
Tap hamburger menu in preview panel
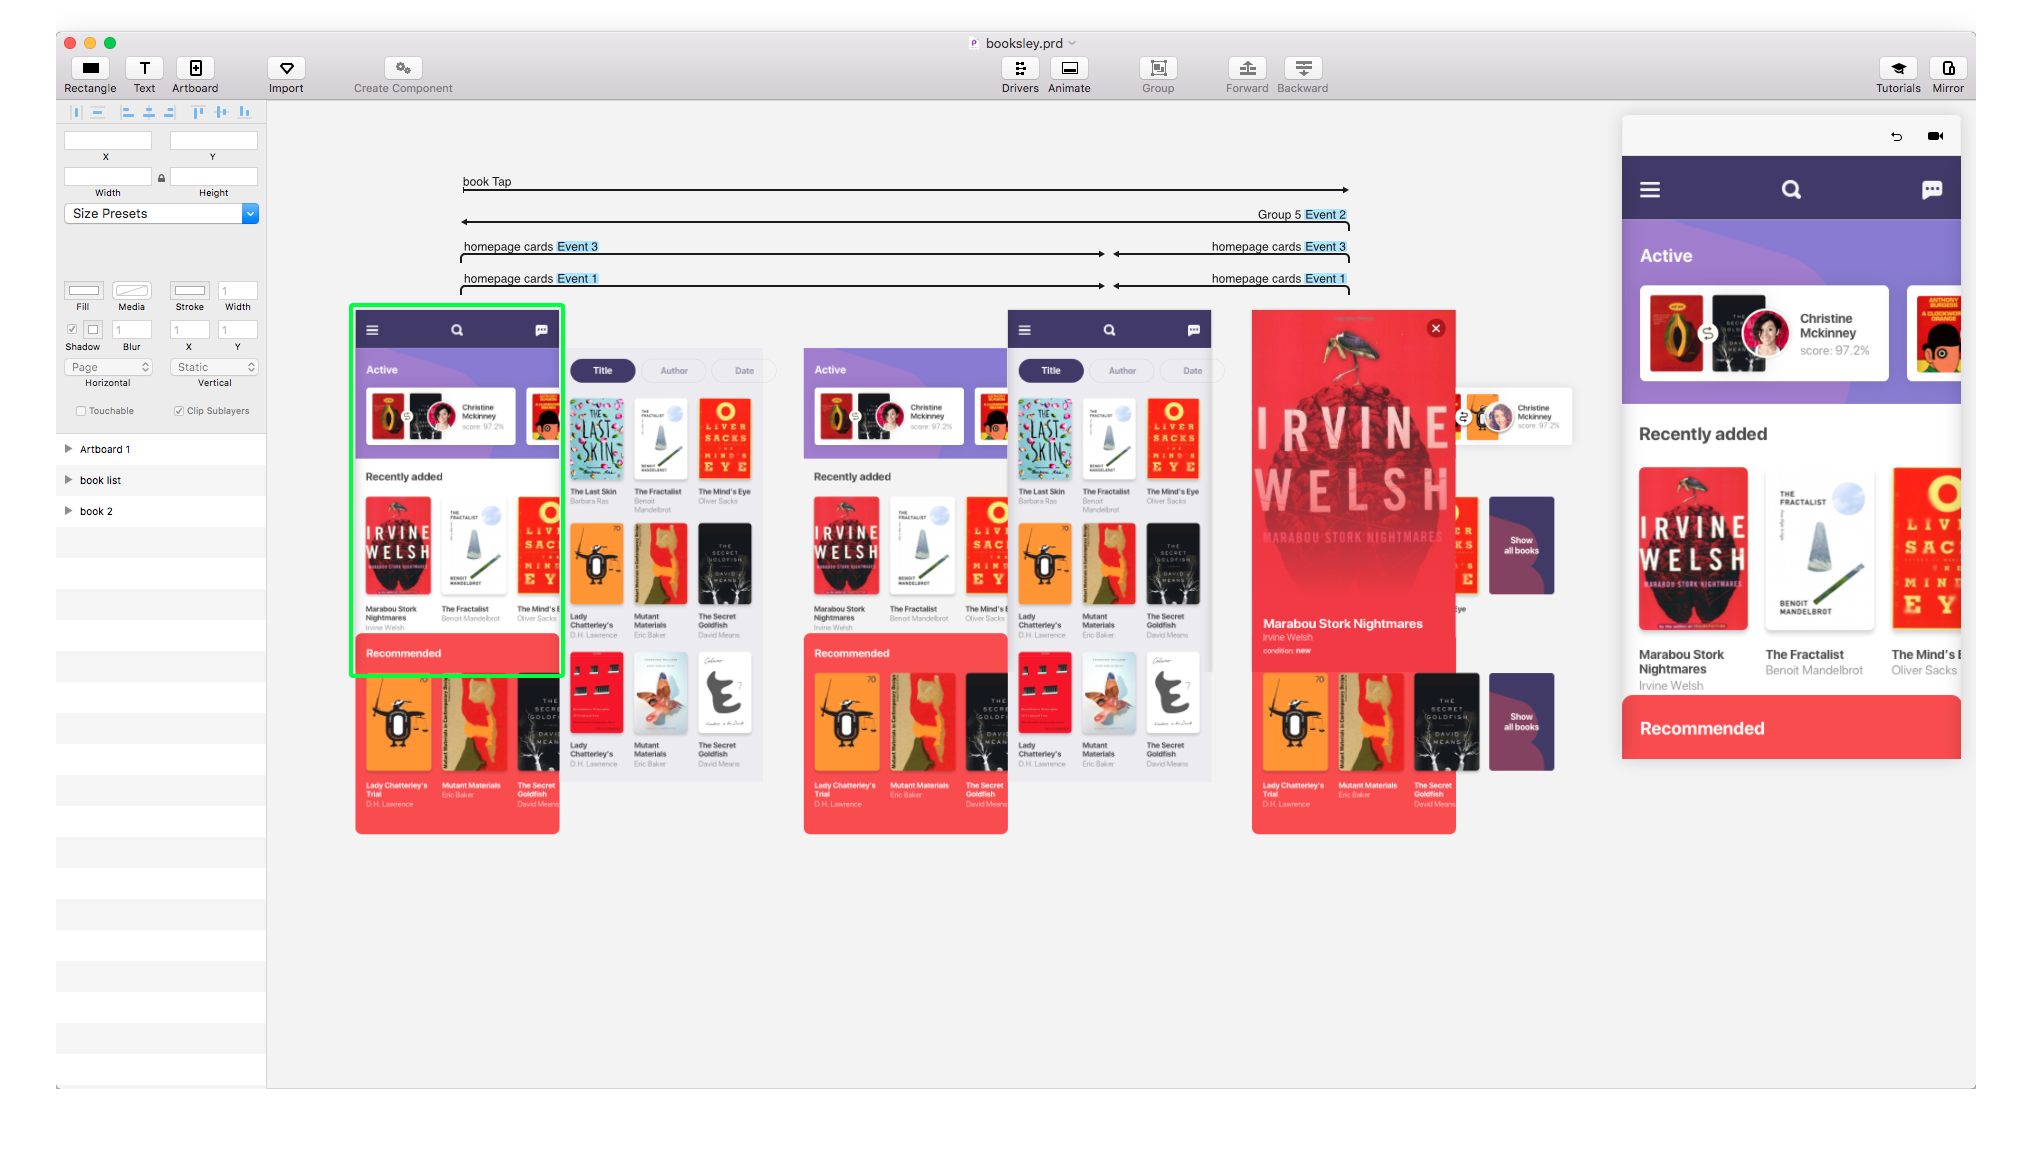pos(1650,189)
